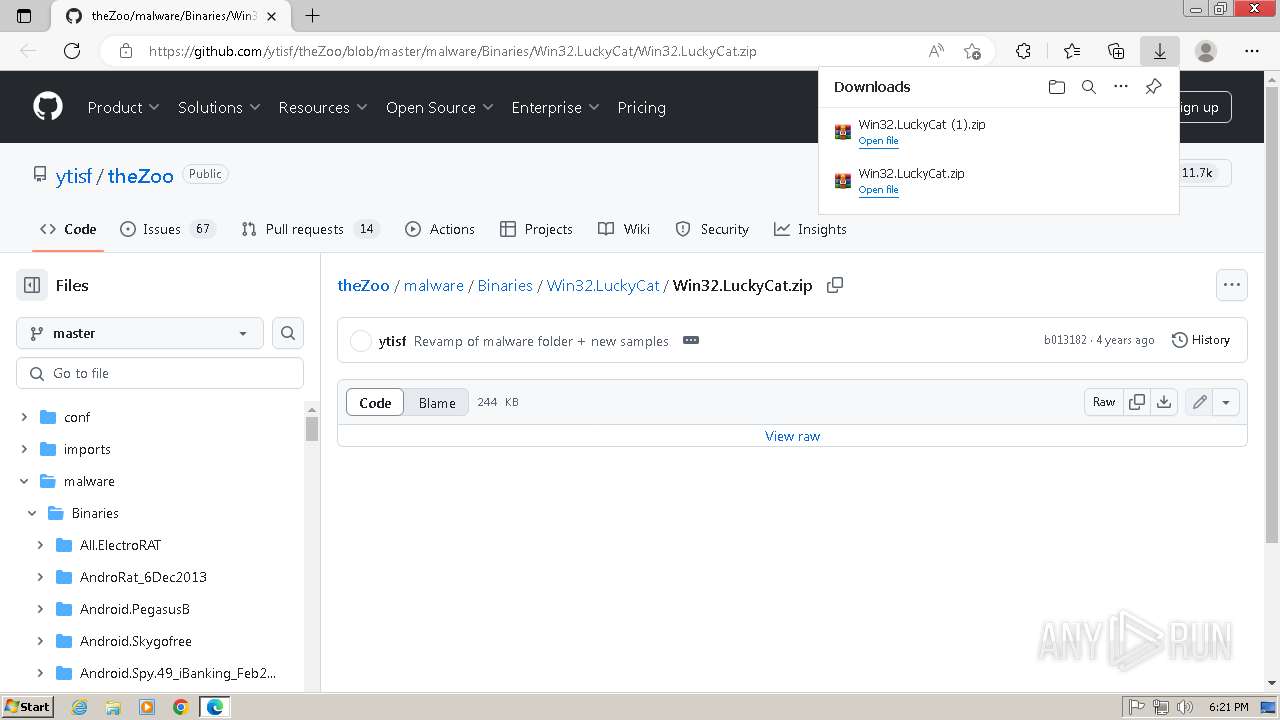Open the Security tab

click(x=712, y=229)
